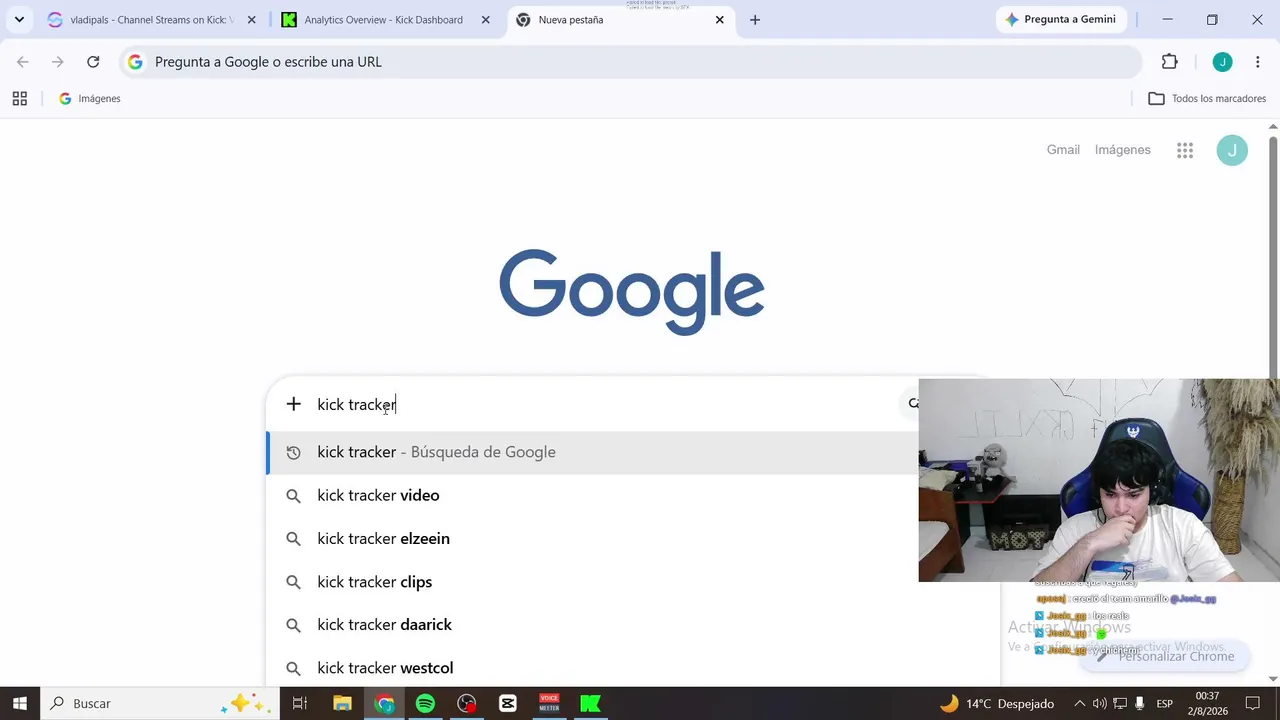1280x720 pixels.
Task: Click the Google logo
Action: (632, 292)
